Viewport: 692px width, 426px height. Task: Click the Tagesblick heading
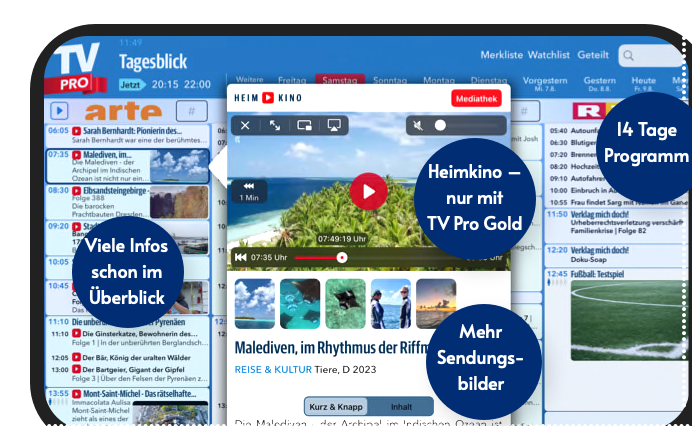pos(153,62)
